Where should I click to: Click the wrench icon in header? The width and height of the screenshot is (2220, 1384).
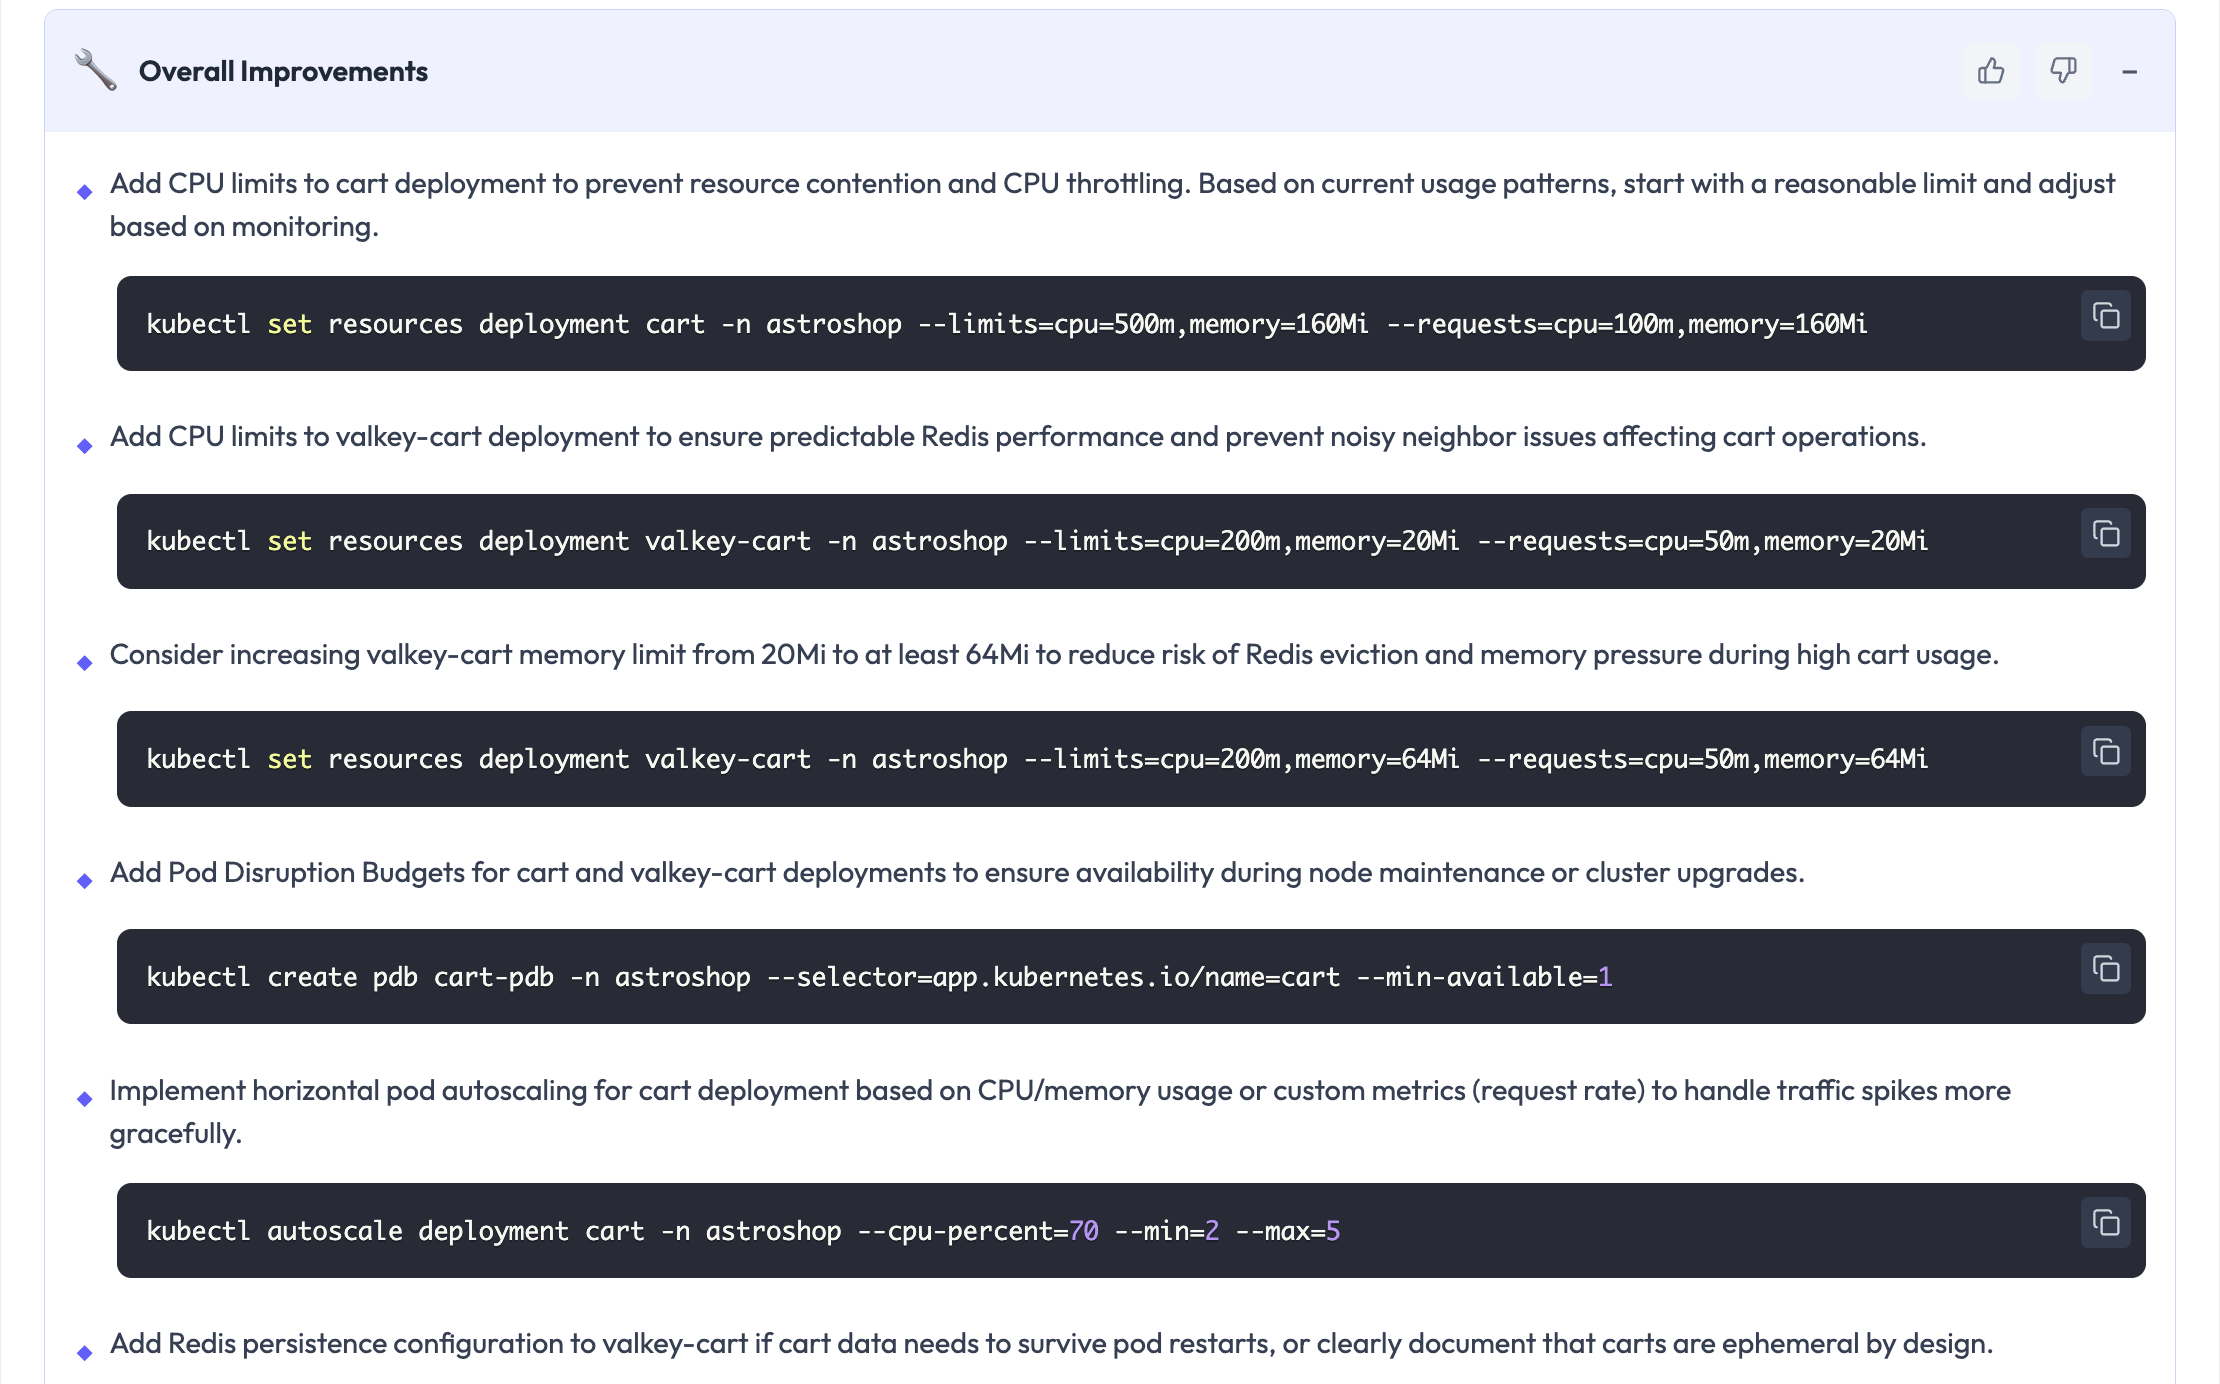(96, 71)
